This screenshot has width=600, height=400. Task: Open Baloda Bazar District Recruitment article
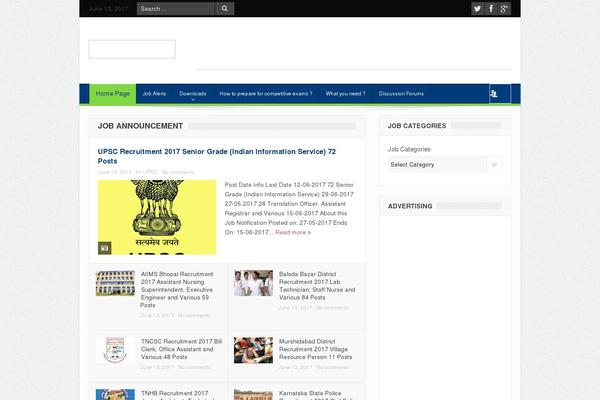coord(317,286)
